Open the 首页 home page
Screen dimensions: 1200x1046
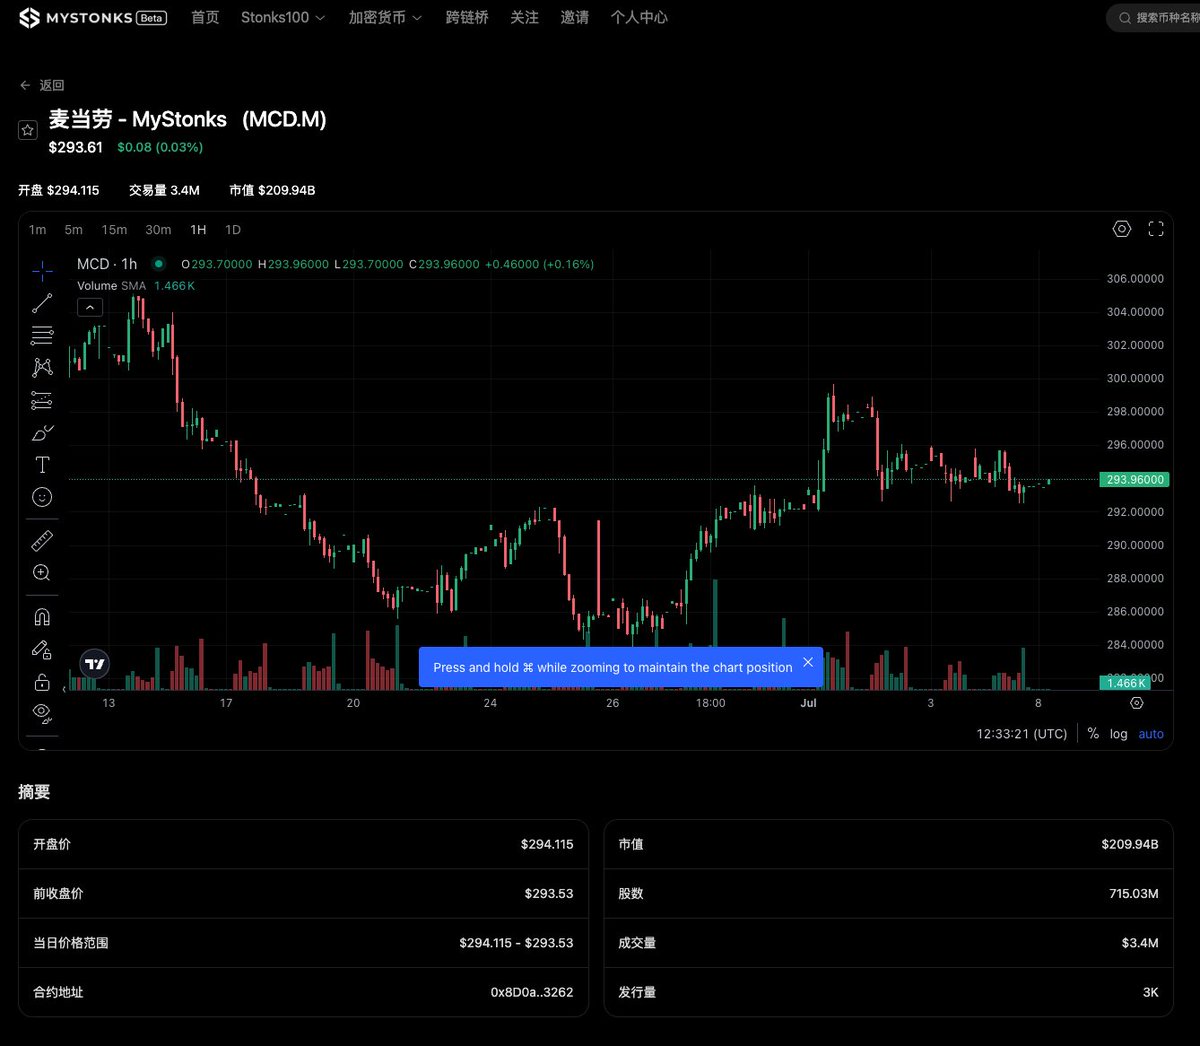click(x=205, y=18)
